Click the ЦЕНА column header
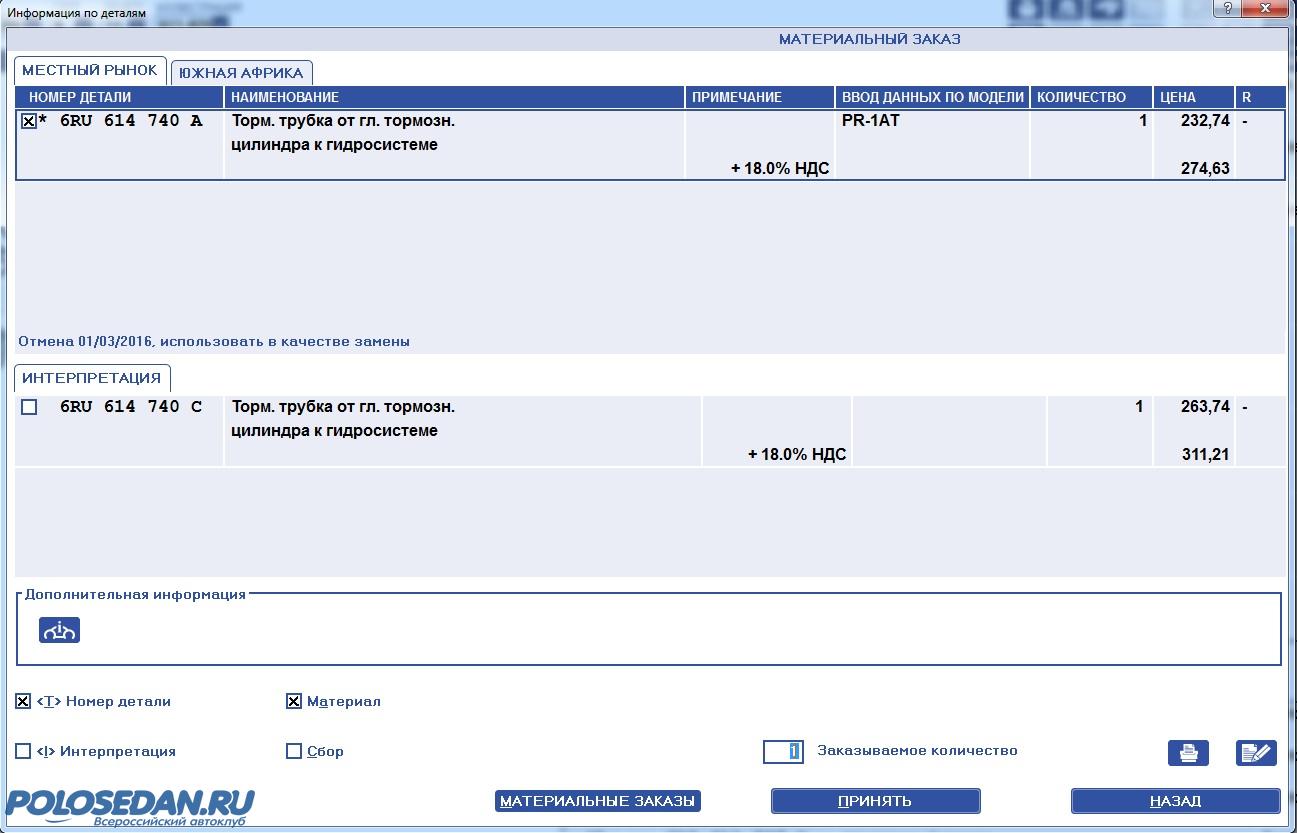This screenshot has height=833, width=1297. (x=1193, y=97)
